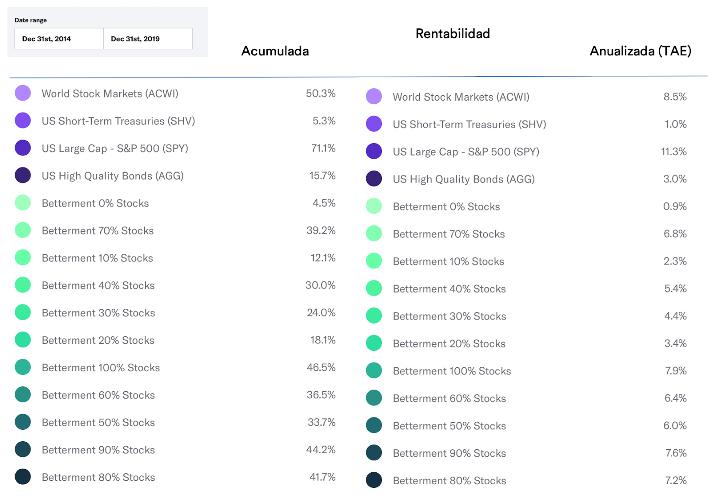Select Betterment 60% Stocks label in Acumulada list
Image resolution: width=714 pixels, height=498 pixels.
pos(98,395)
